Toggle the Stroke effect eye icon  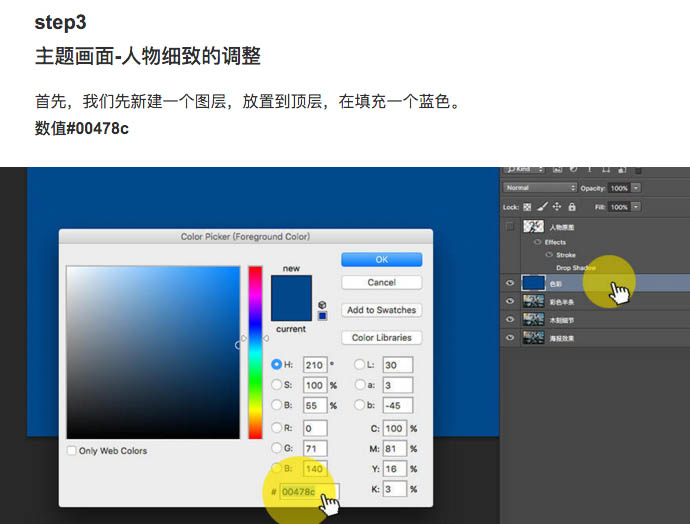point(549,255)
